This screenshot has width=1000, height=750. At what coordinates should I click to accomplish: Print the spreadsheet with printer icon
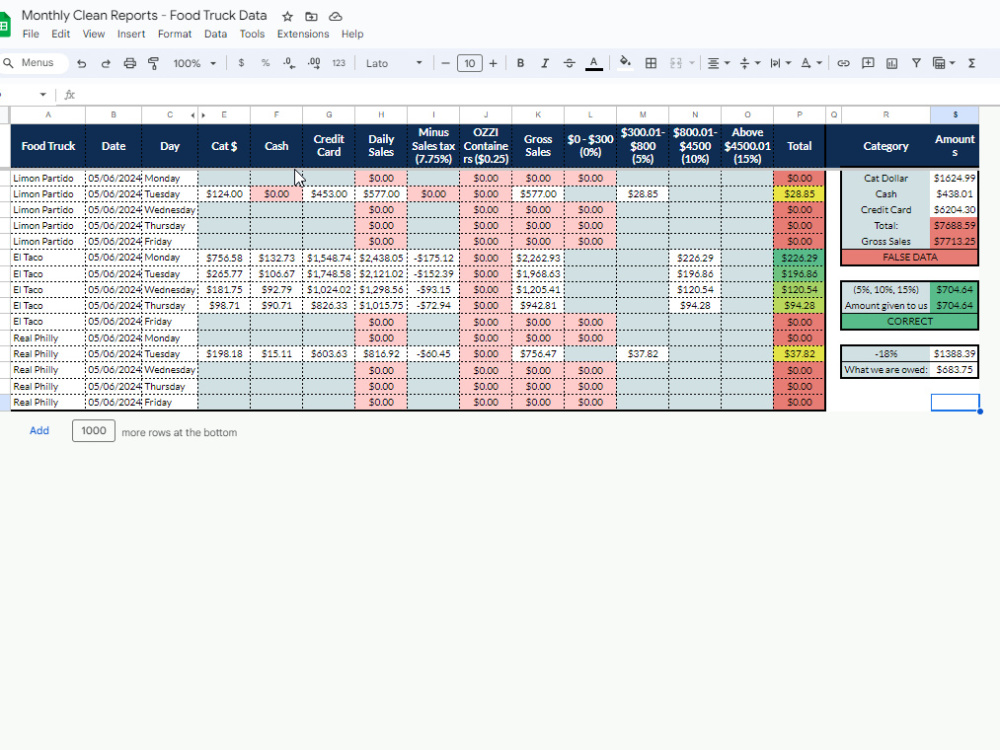(129, 63)
